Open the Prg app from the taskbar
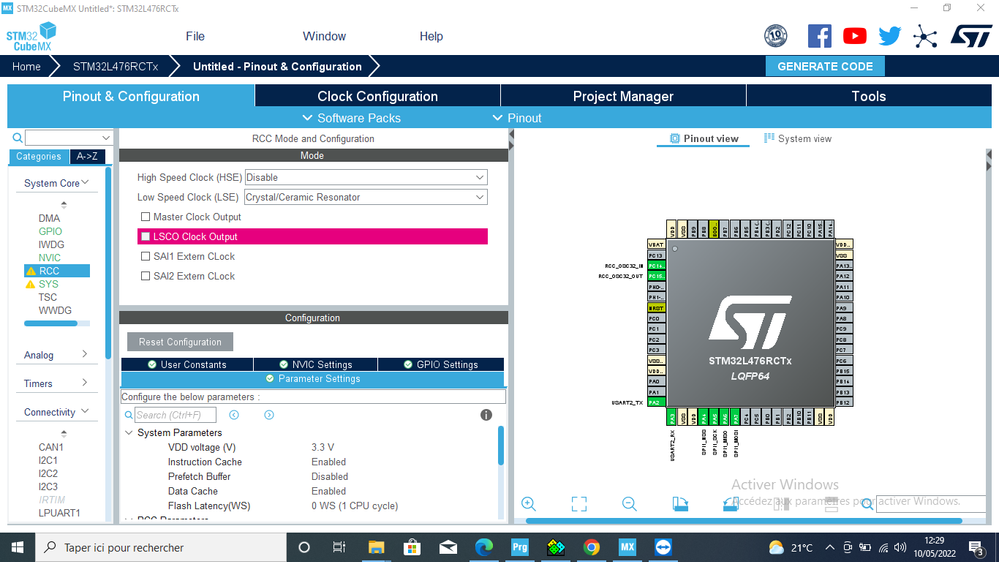Screen dimensions: 999x562 519,547
